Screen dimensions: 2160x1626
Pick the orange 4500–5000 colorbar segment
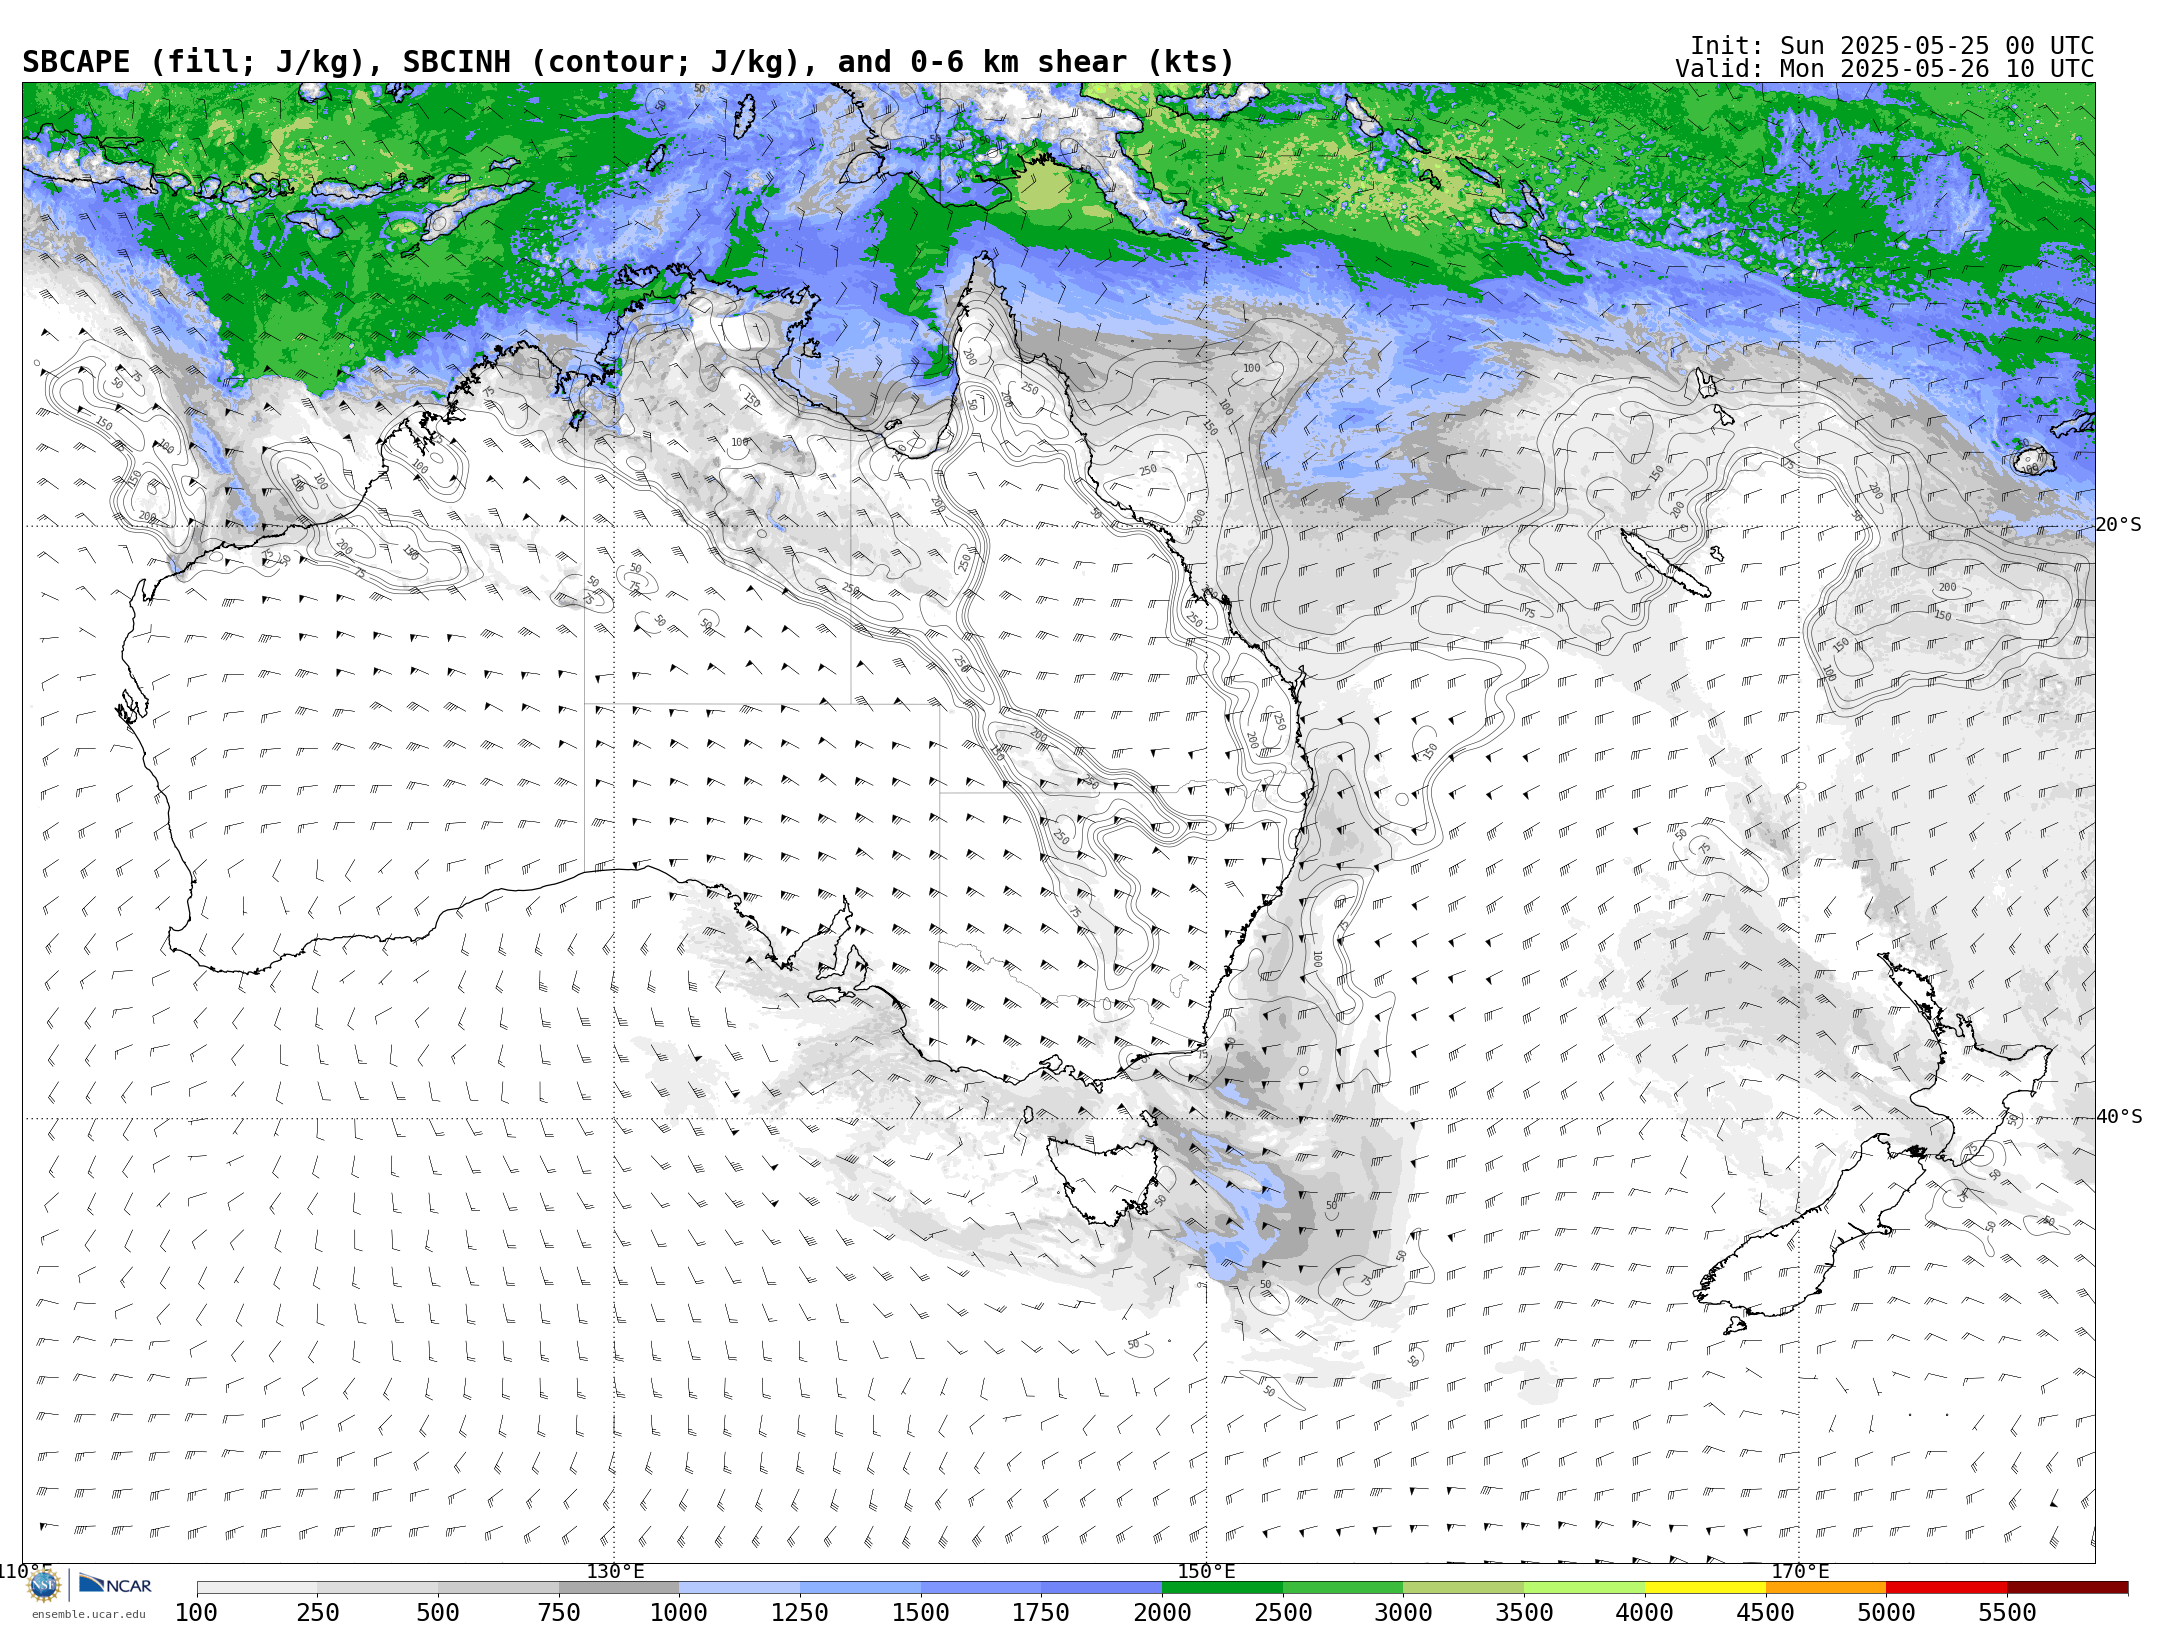tap(1826, 1588)
